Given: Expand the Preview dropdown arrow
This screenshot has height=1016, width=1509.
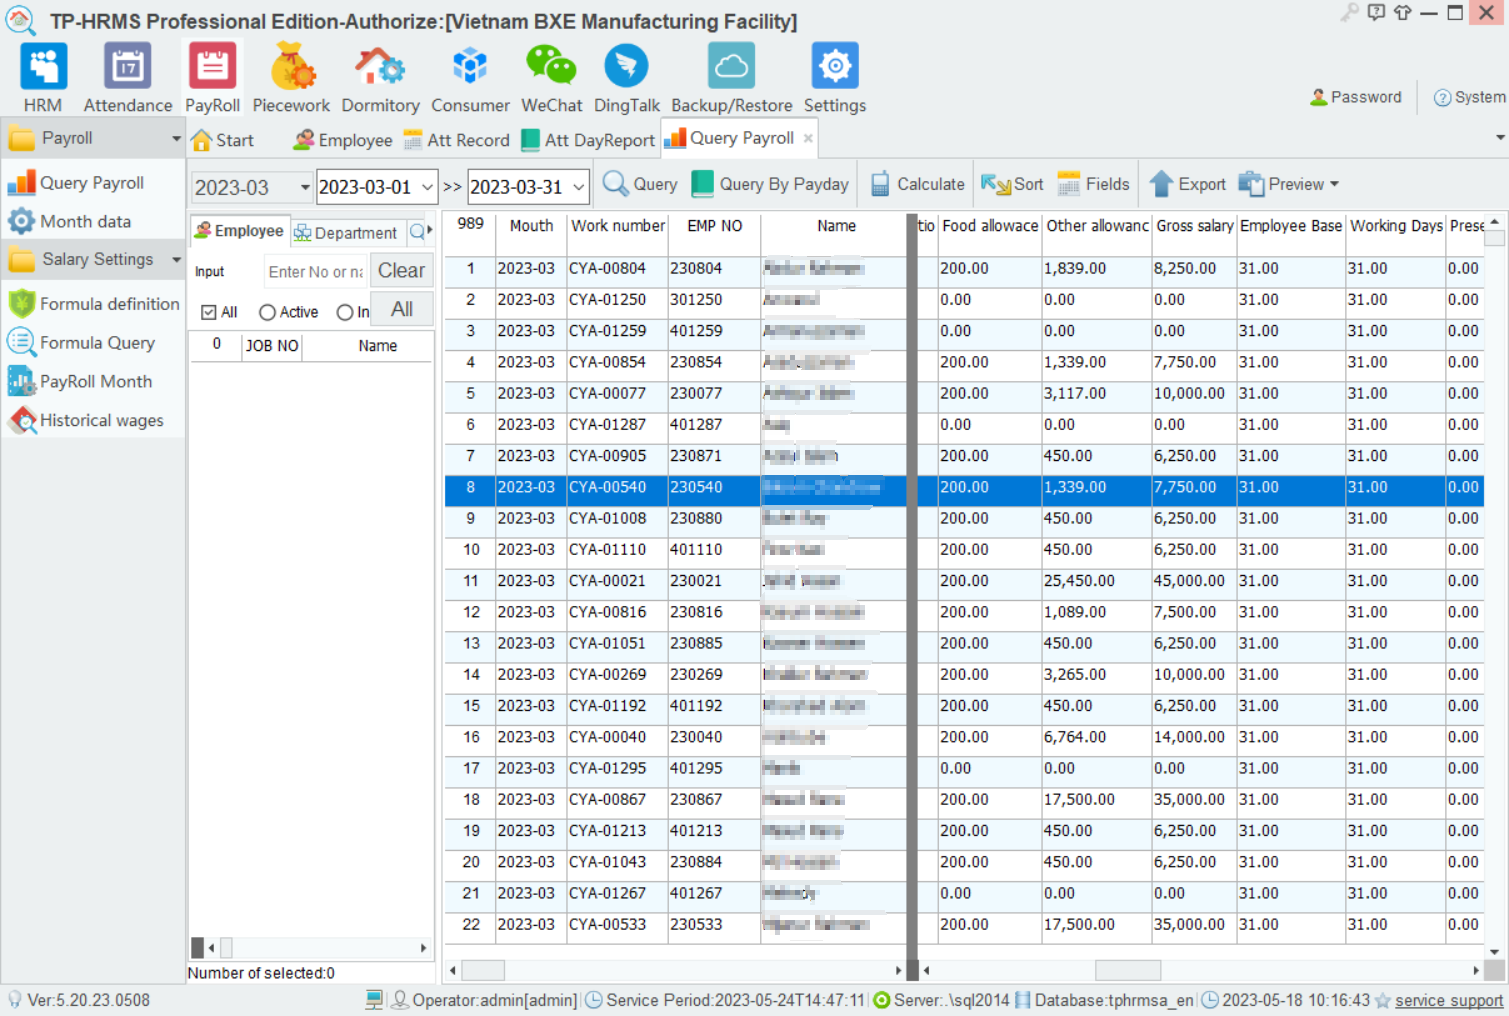Looking at the screenshot, I should (1334, 184).
